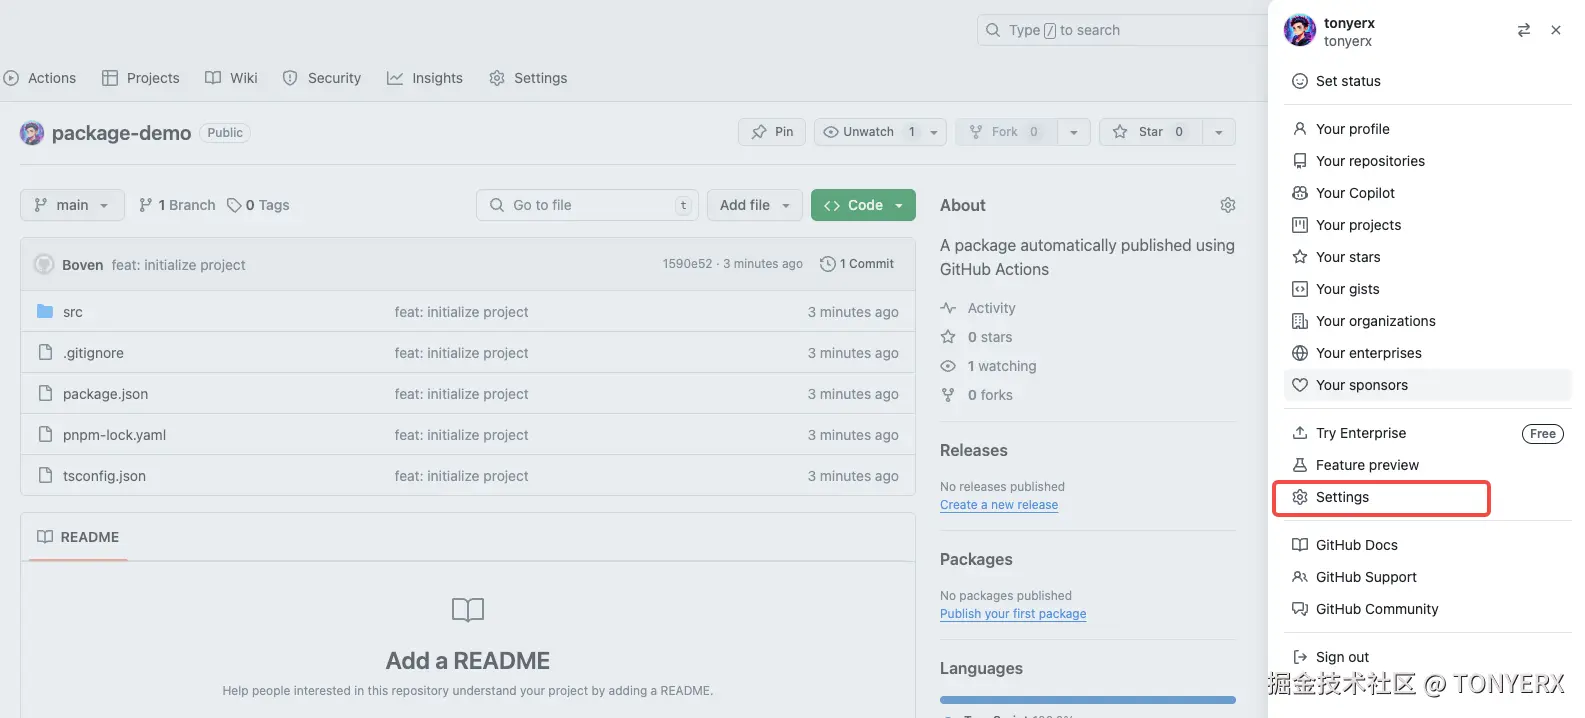Open Your enterprises
The width and height of the screenshot is (1585, 718).
[x=1427, y=353]
